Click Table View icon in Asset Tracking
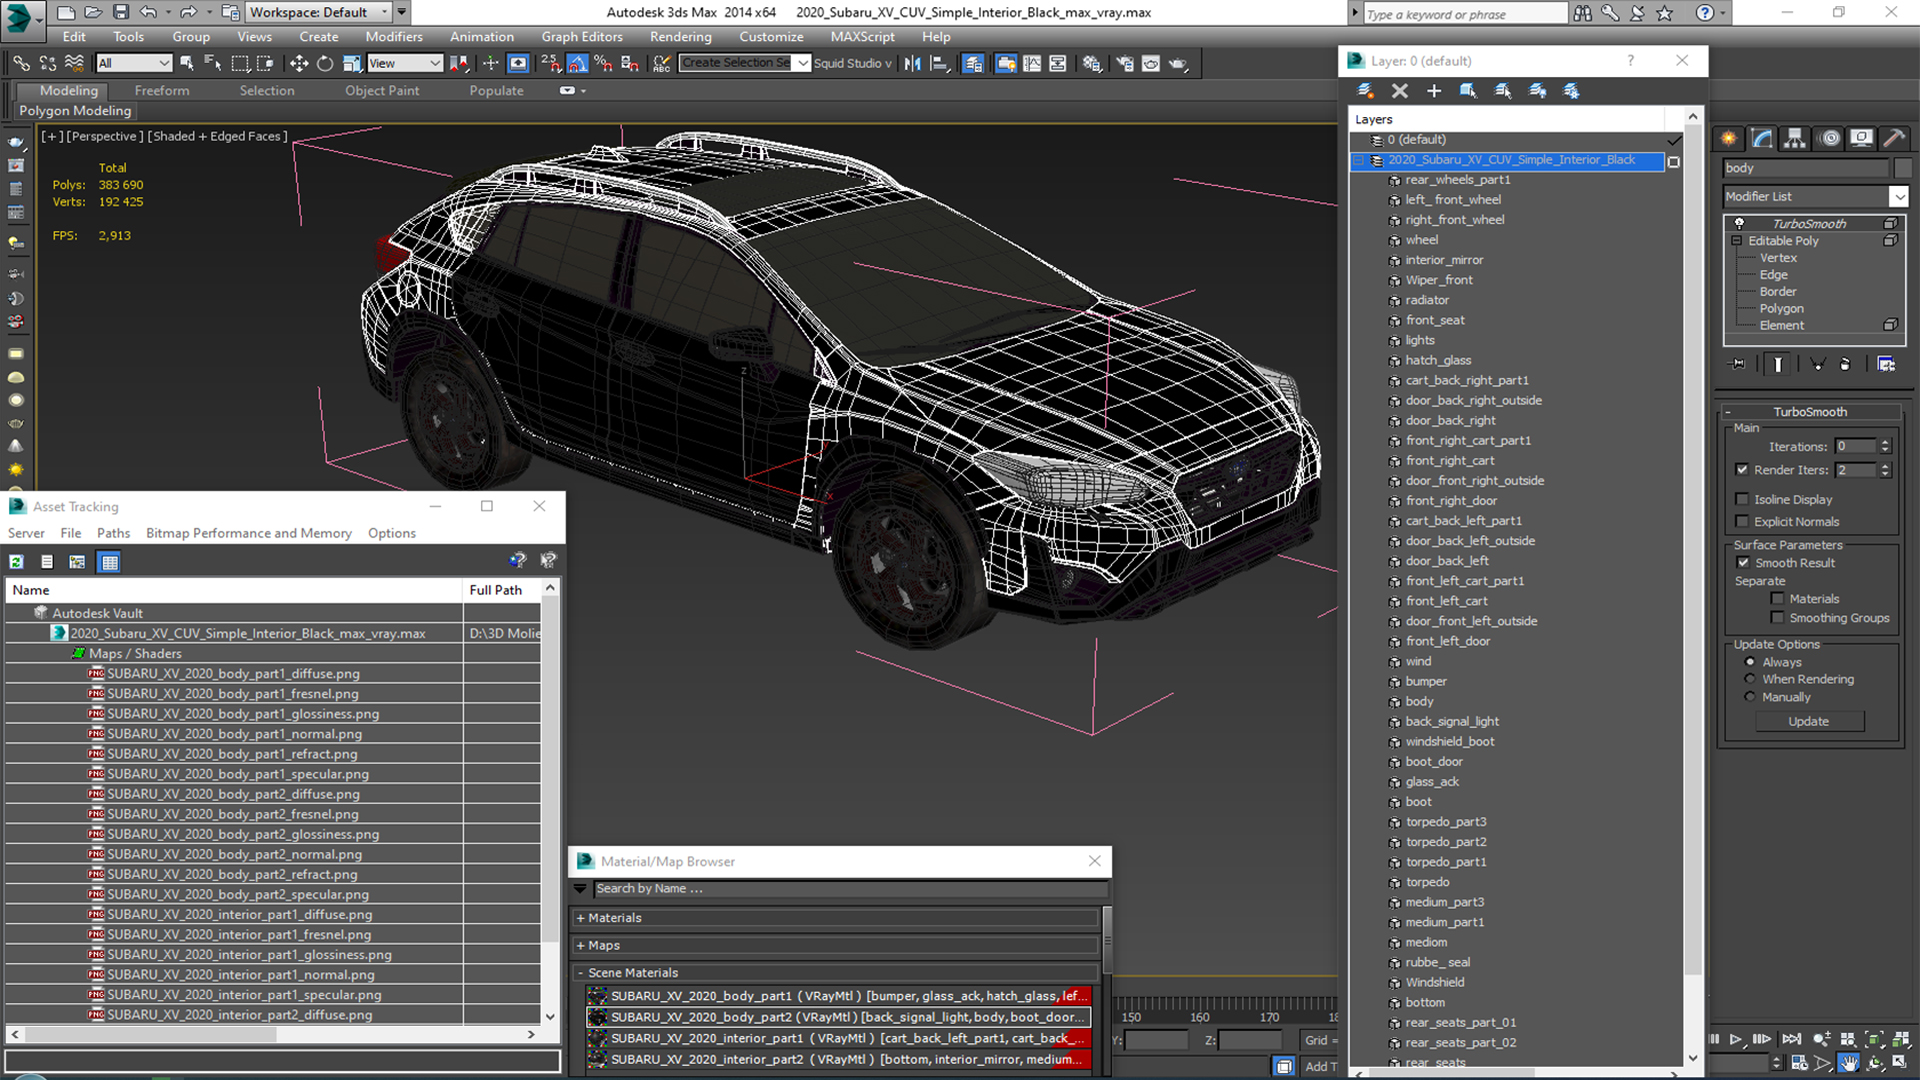The image size is (1920, 1080). pos(110,562)
